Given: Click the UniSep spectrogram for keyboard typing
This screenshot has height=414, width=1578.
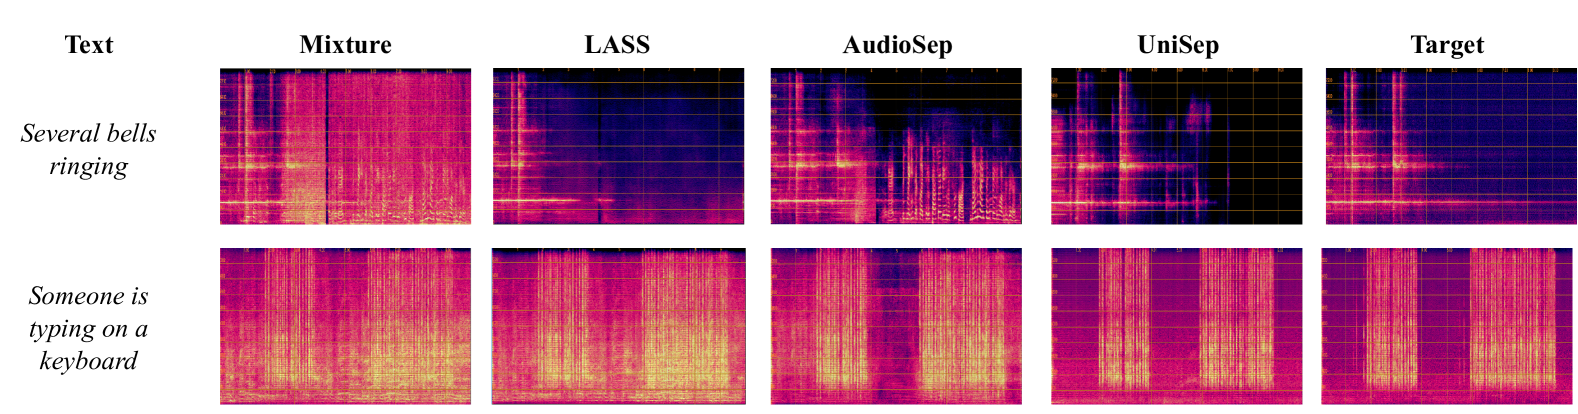Looking at the screenshot, I should point(1177,326).
